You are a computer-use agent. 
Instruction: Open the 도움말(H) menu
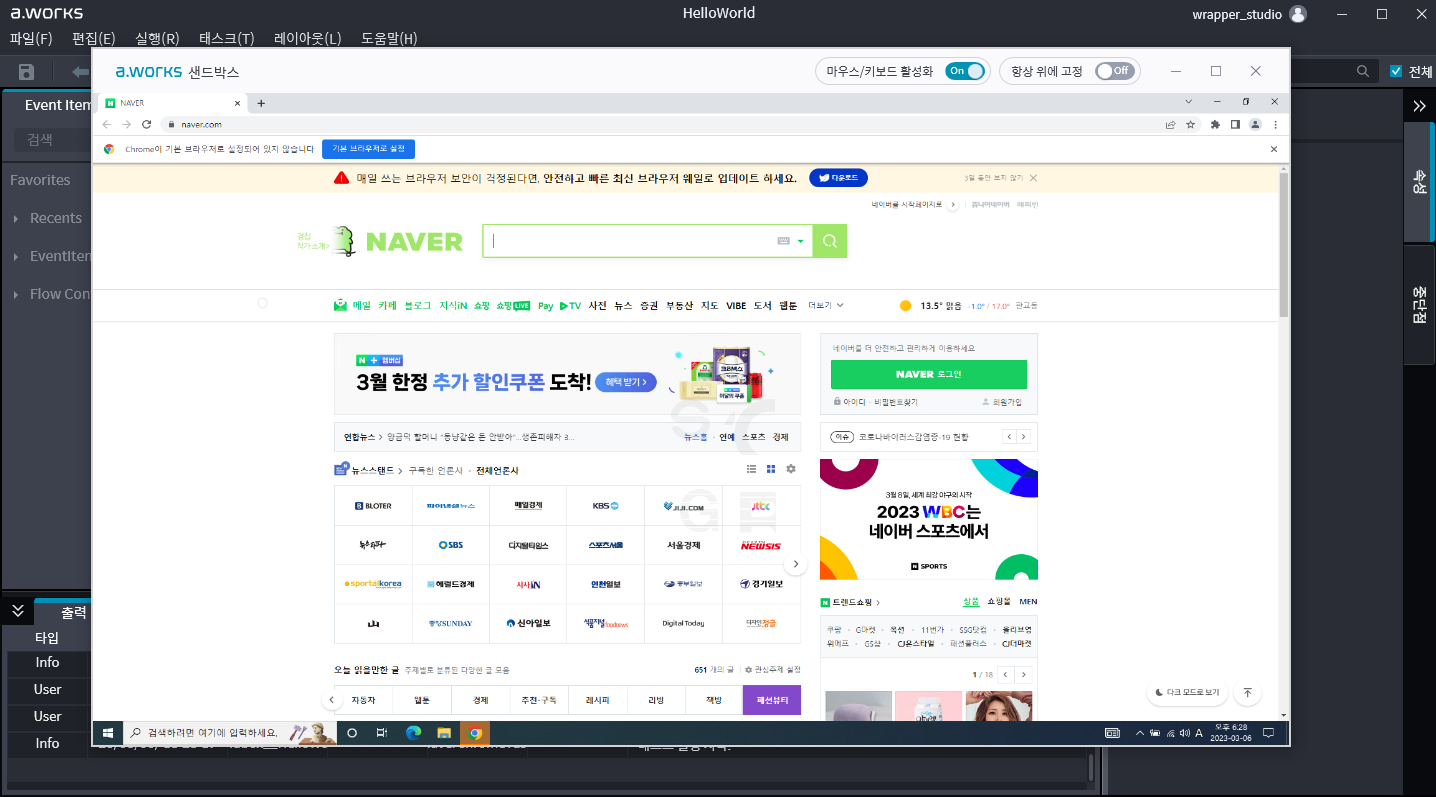[389, 38]
